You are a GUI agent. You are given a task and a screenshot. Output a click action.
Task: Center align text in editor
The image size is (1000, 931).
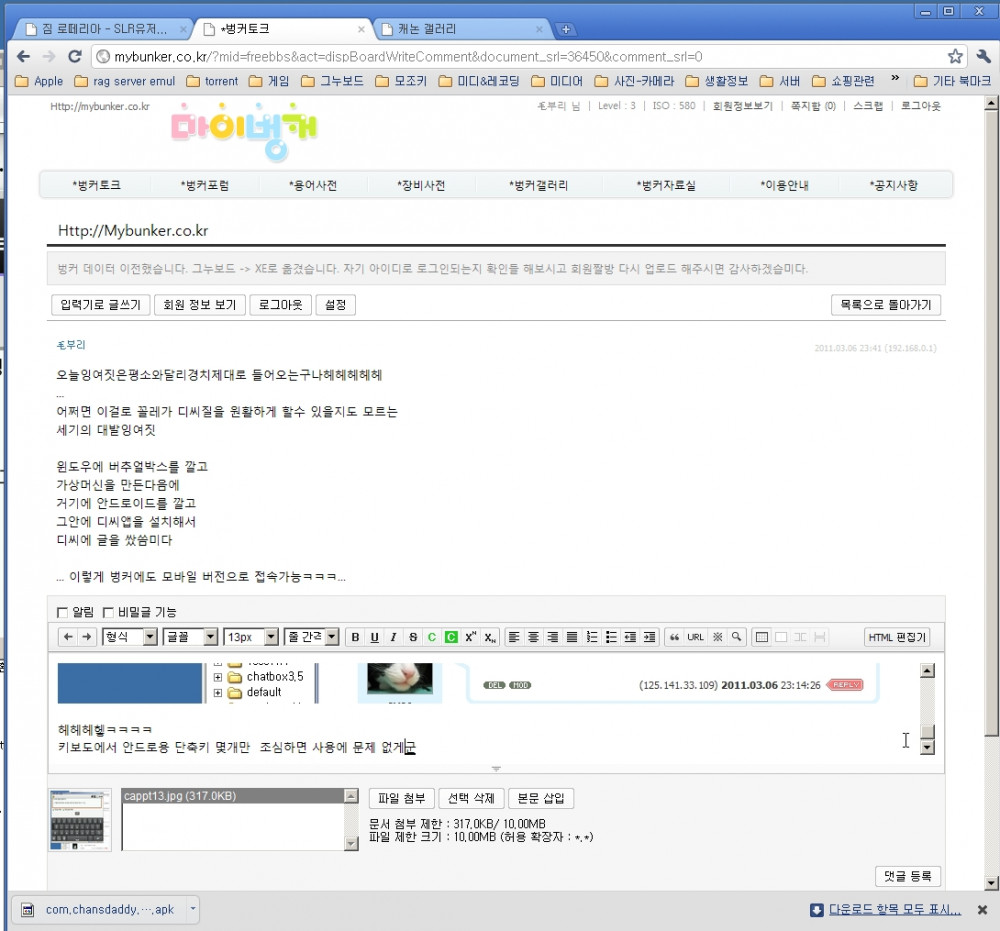pyautogui.click(x=533, y=637)
